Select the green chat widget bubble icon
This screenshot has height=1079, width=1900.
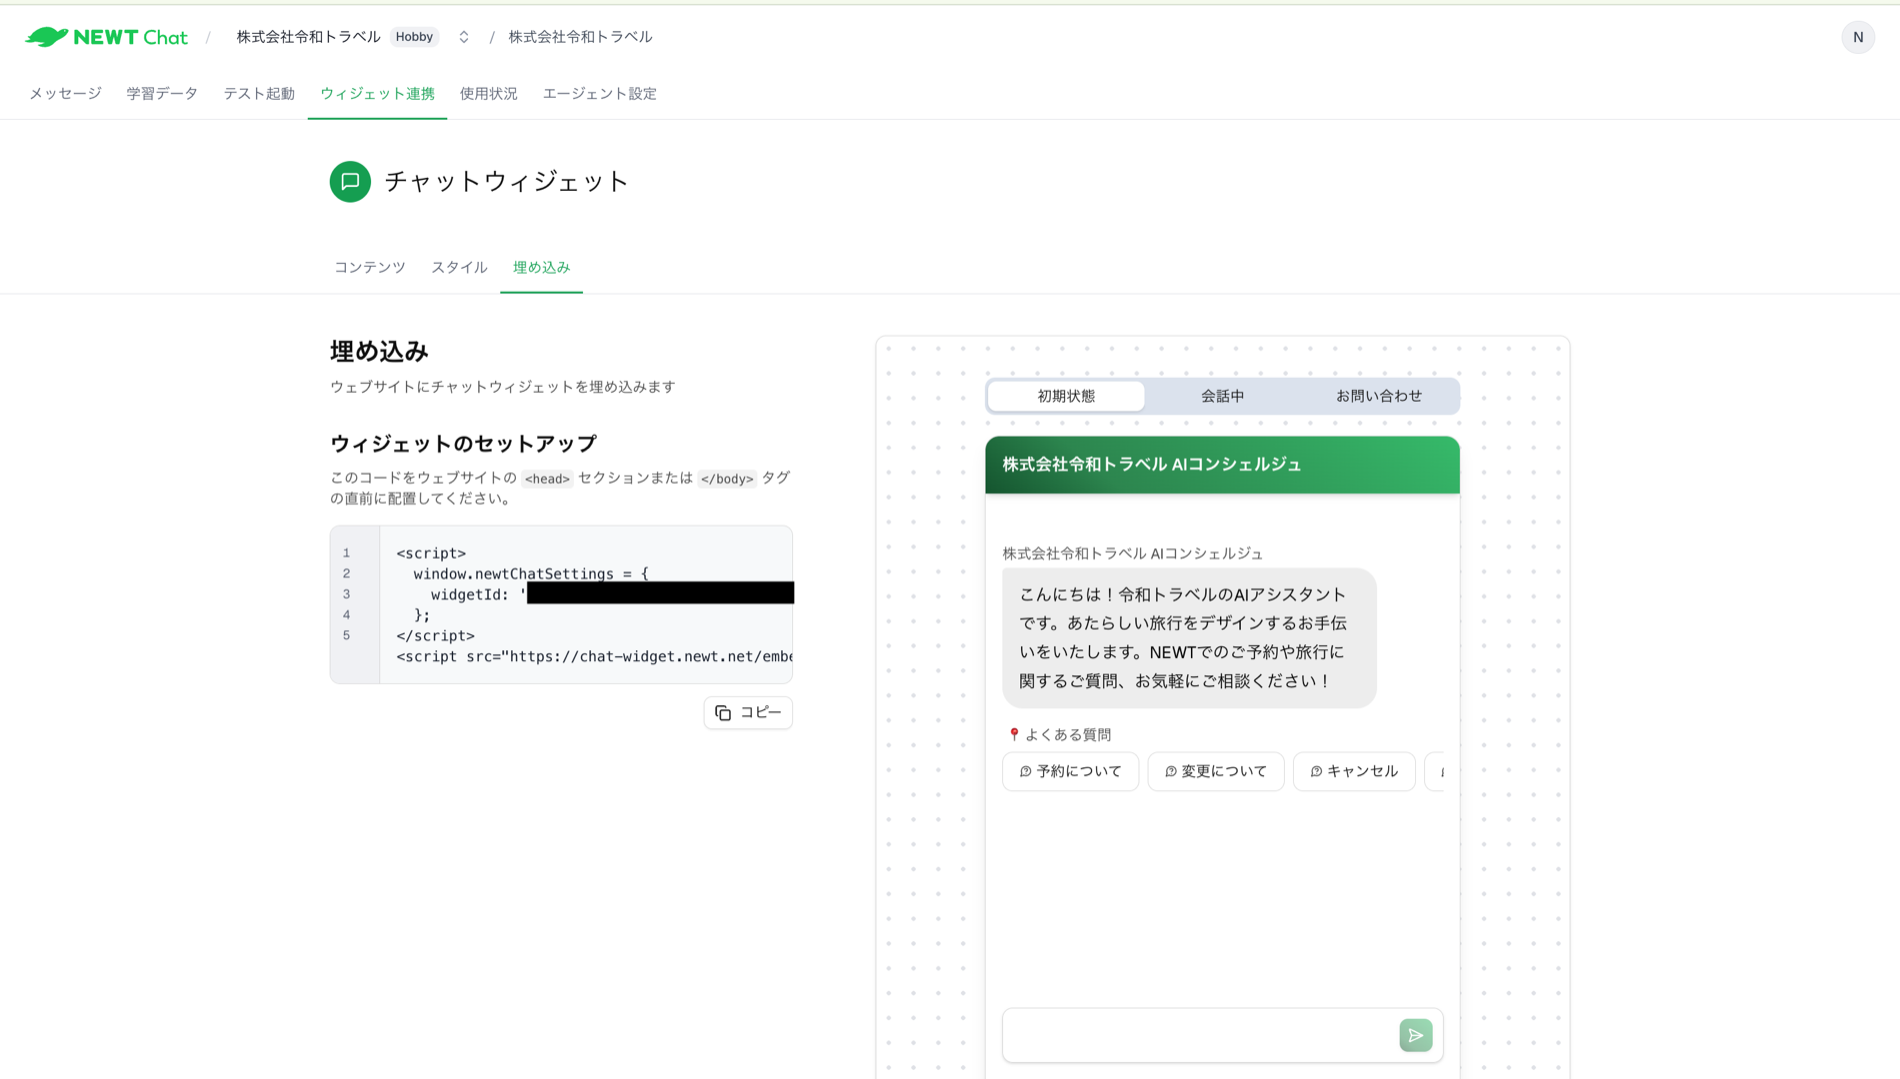349,182
